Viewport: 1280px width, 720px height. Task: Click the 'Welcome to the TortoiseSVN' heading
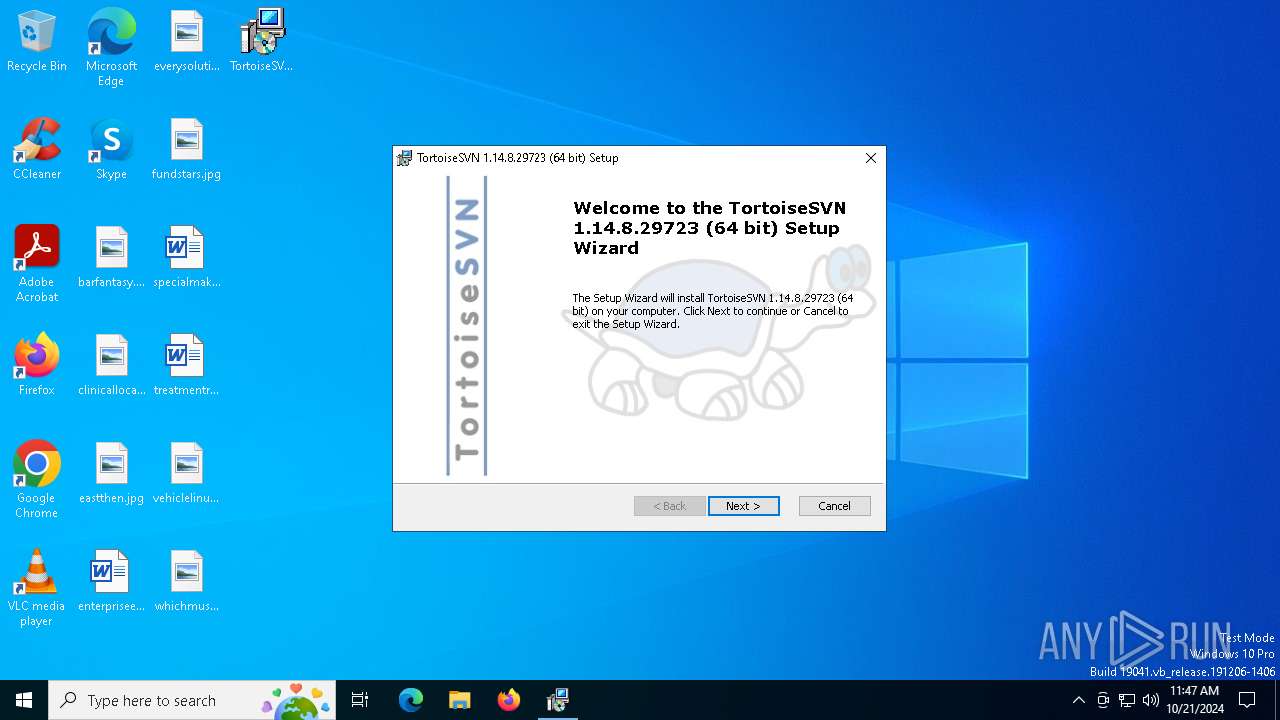pos(710,228)
